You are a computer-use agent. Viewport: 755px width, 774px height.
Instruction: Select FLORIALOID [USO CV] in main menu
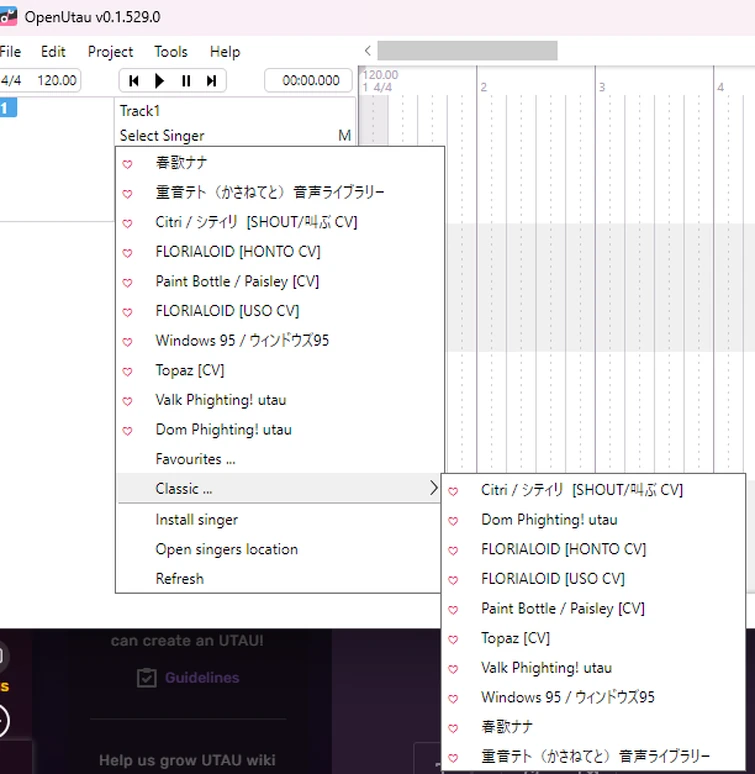tap(227, 310)
